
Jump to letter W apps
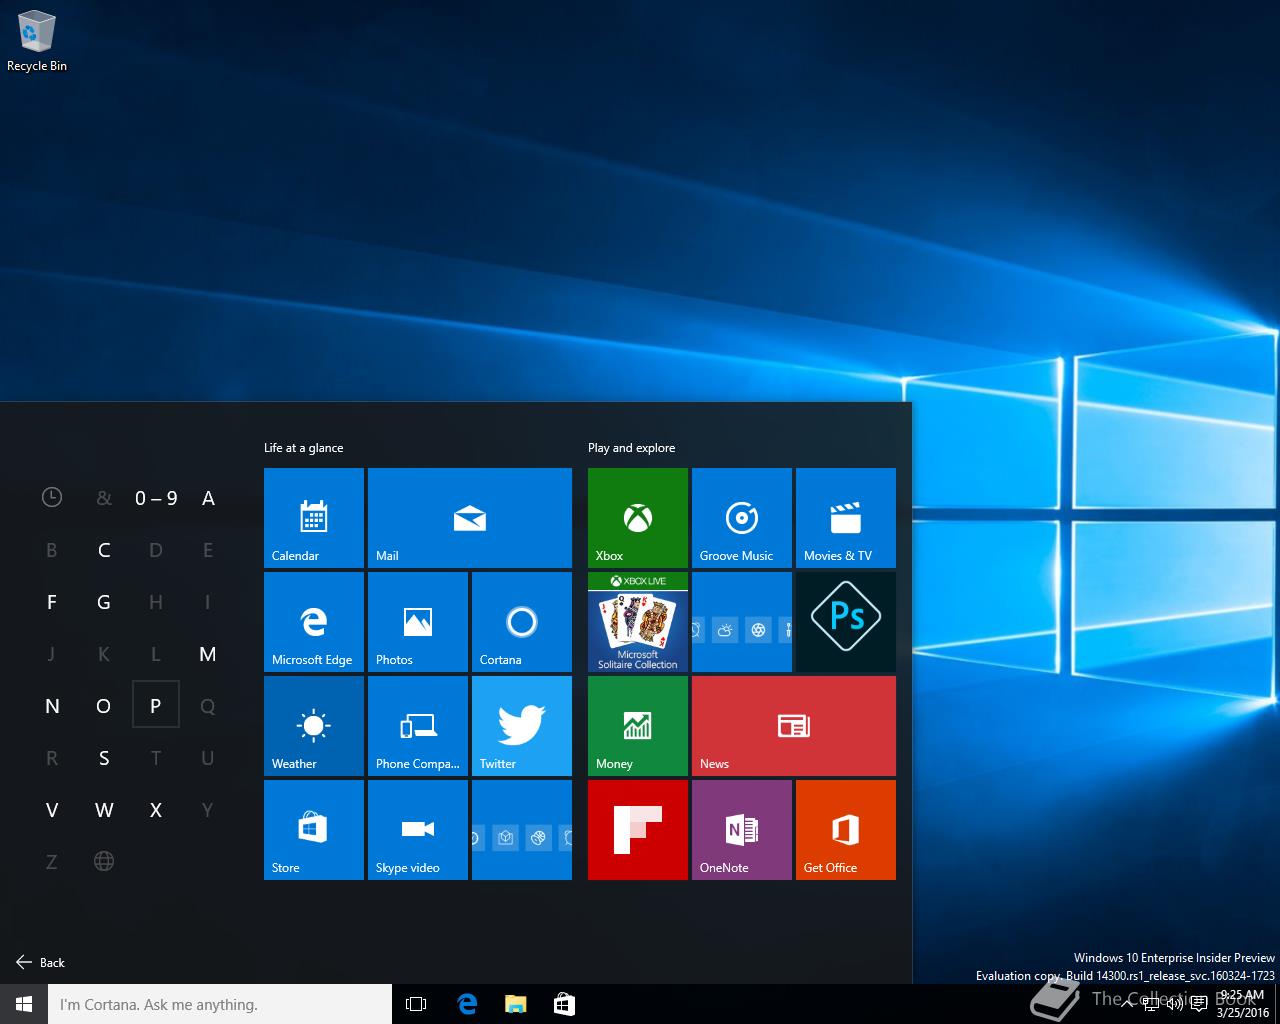click(x=104, y=810)
